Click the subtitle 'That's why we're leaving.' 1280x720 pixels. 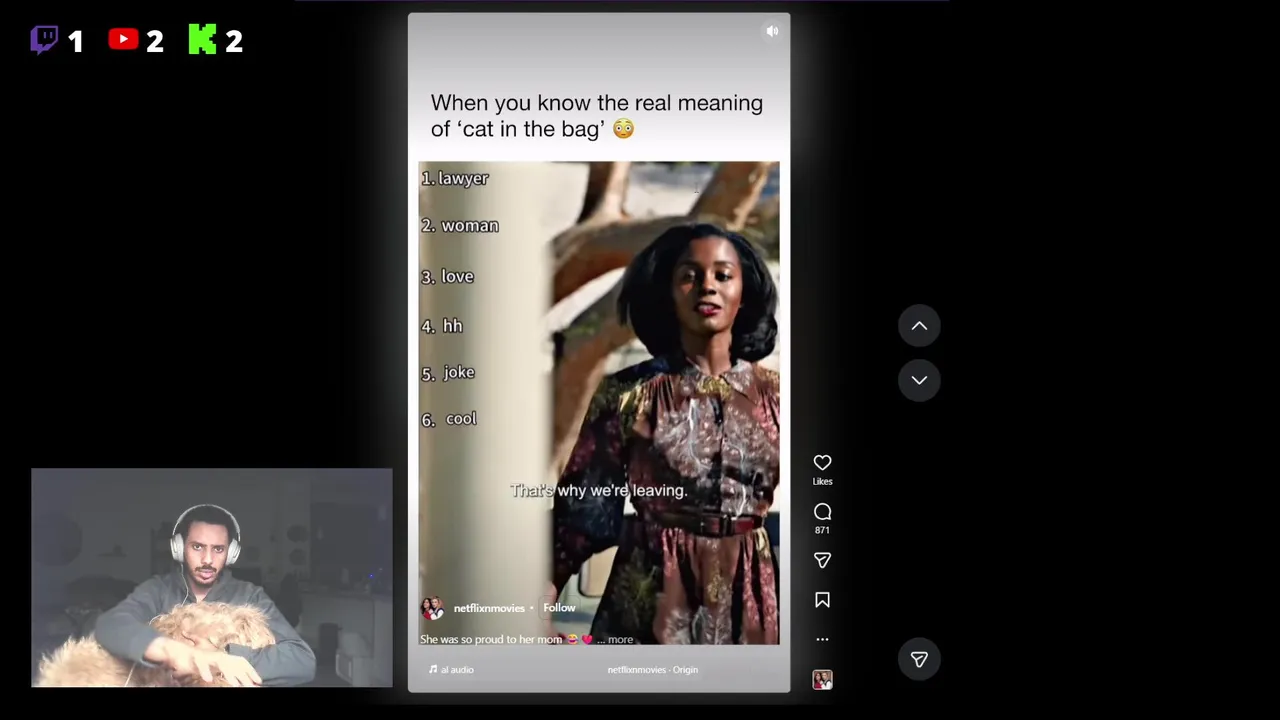coord(598,490)
